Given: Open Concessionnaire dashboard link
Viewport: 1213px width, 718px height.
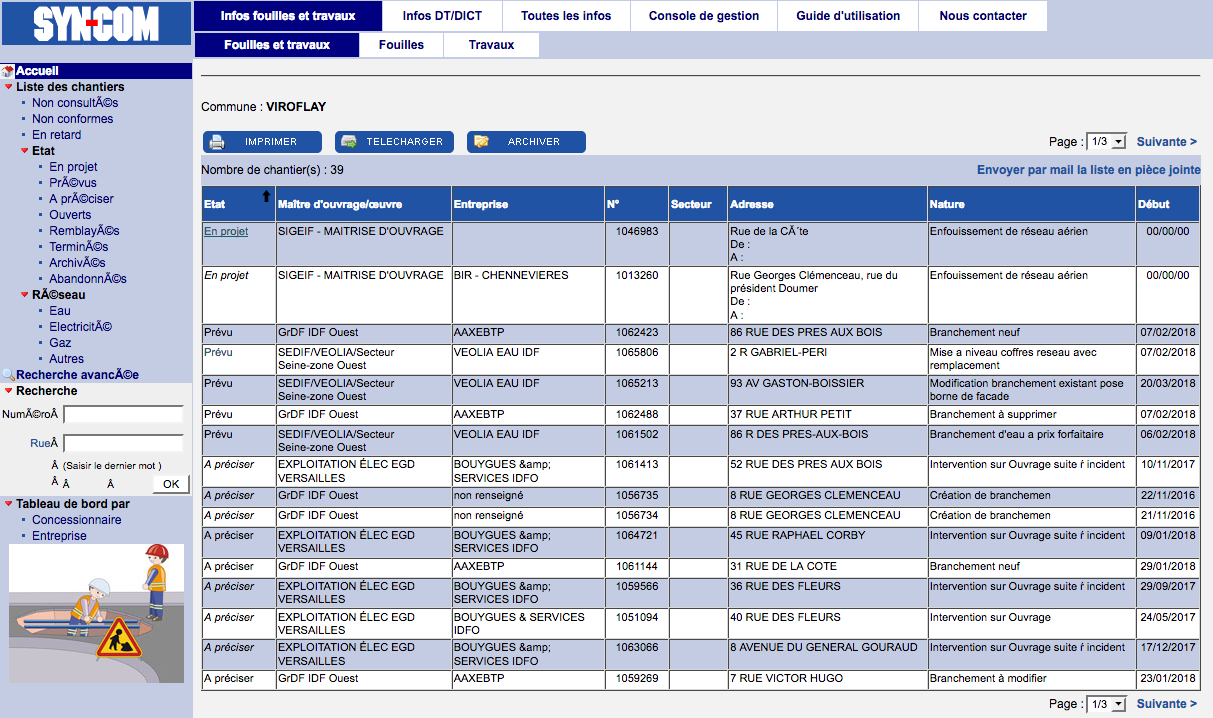Looking at the screenshot, I should click(76, 520).
